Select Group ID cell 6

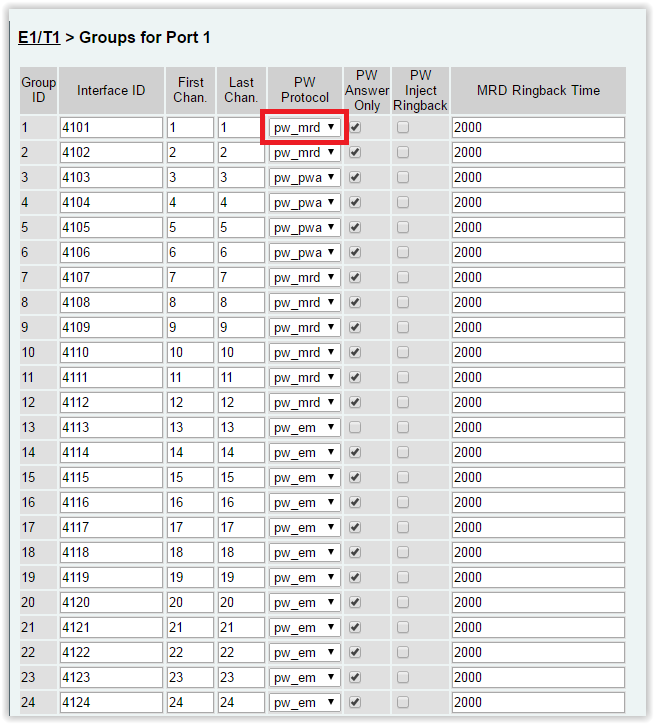[x=38, y=253]
